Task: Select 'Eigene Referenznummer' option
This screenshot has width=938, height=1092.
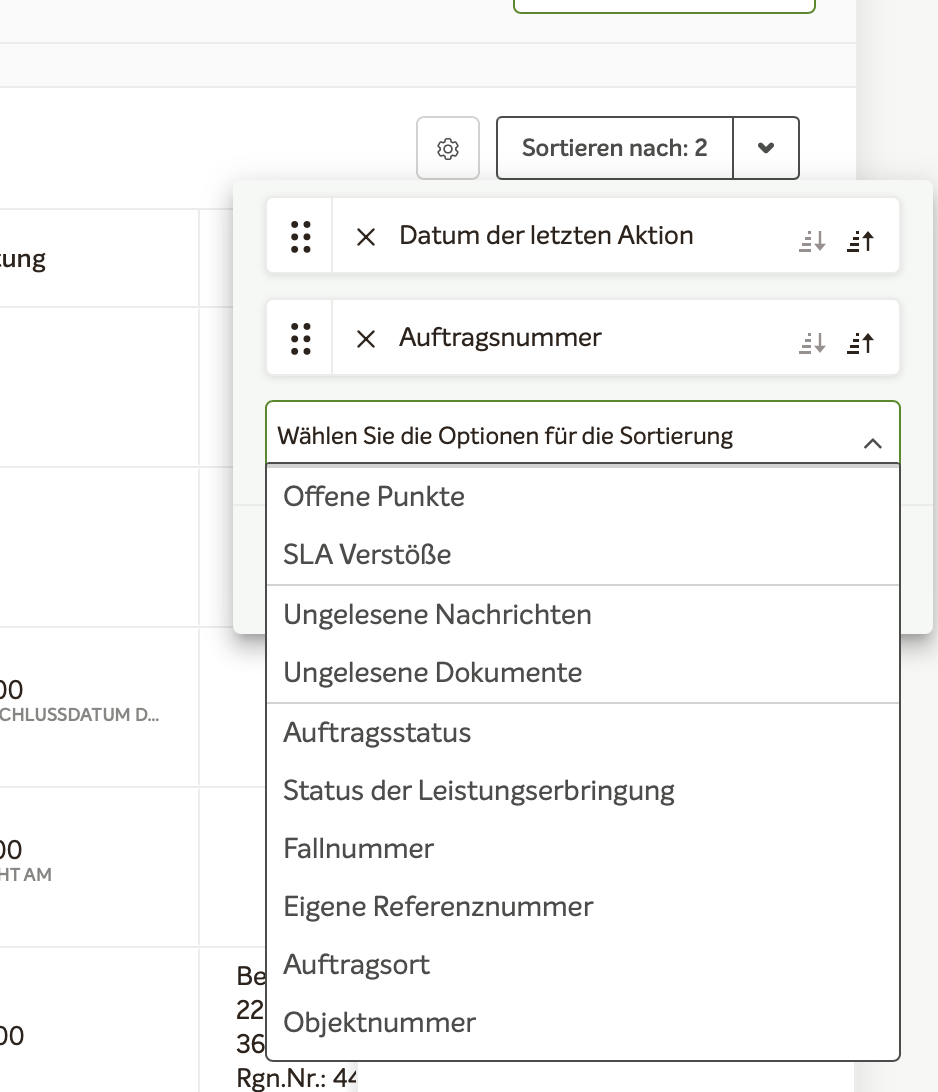Action: [583, 906]
